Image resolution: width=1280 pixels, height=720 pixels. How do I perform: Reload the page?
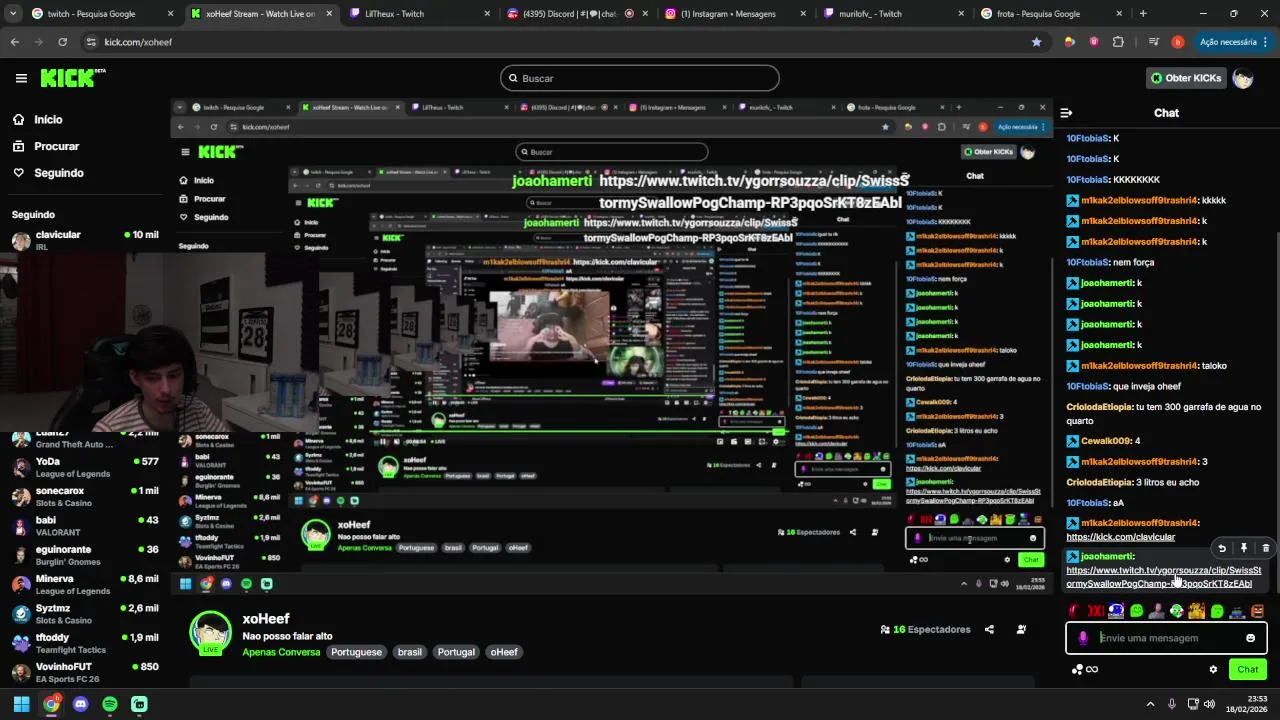62,42
